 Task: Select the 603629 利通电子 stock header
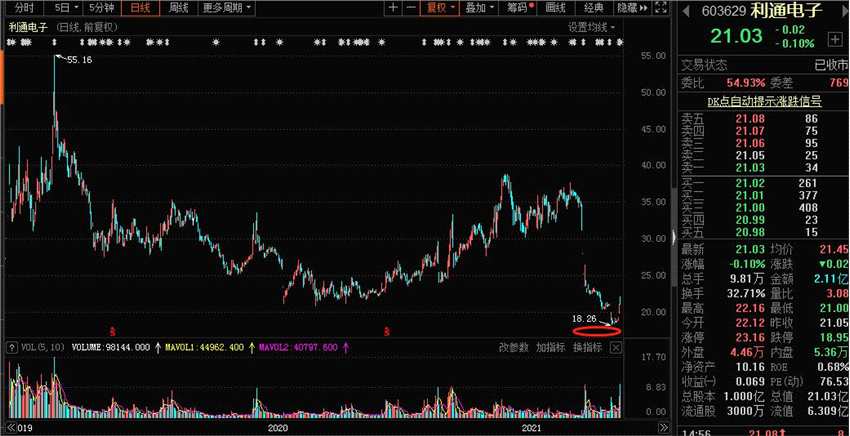(761, 11)
